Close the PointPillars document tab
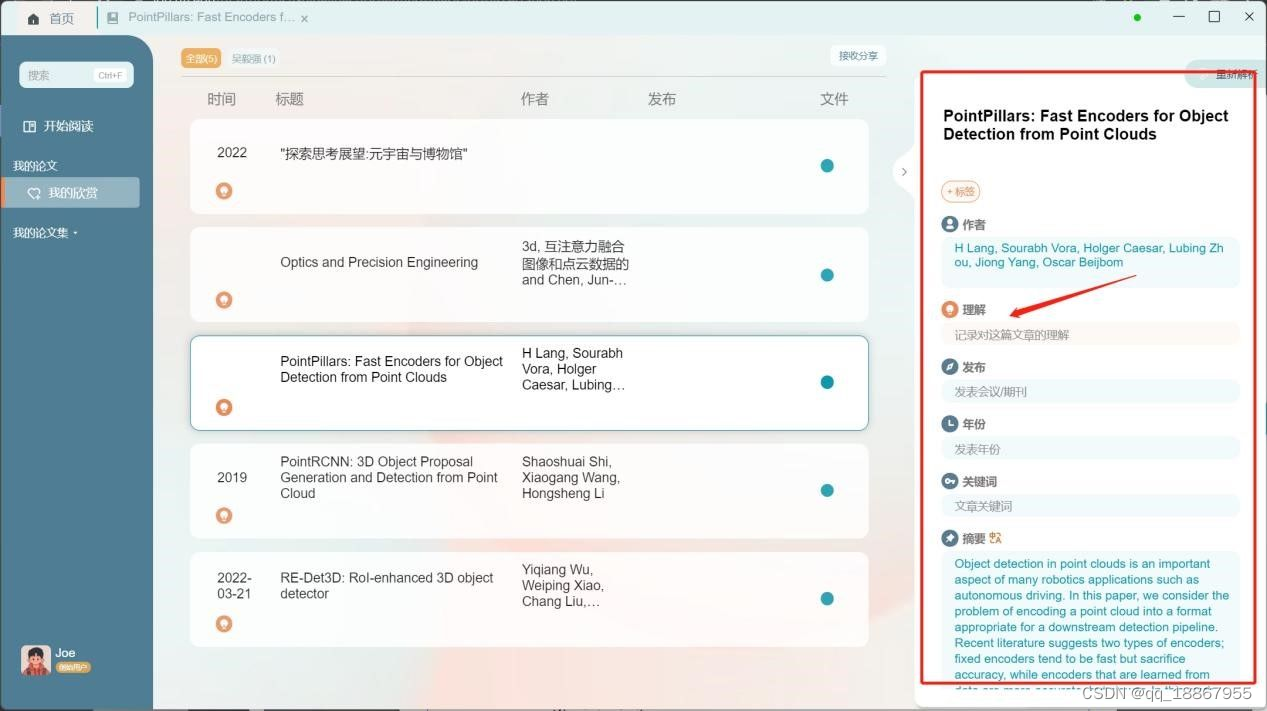The width and height of the screenshot is (1267, 711). (x=304, y=18)
